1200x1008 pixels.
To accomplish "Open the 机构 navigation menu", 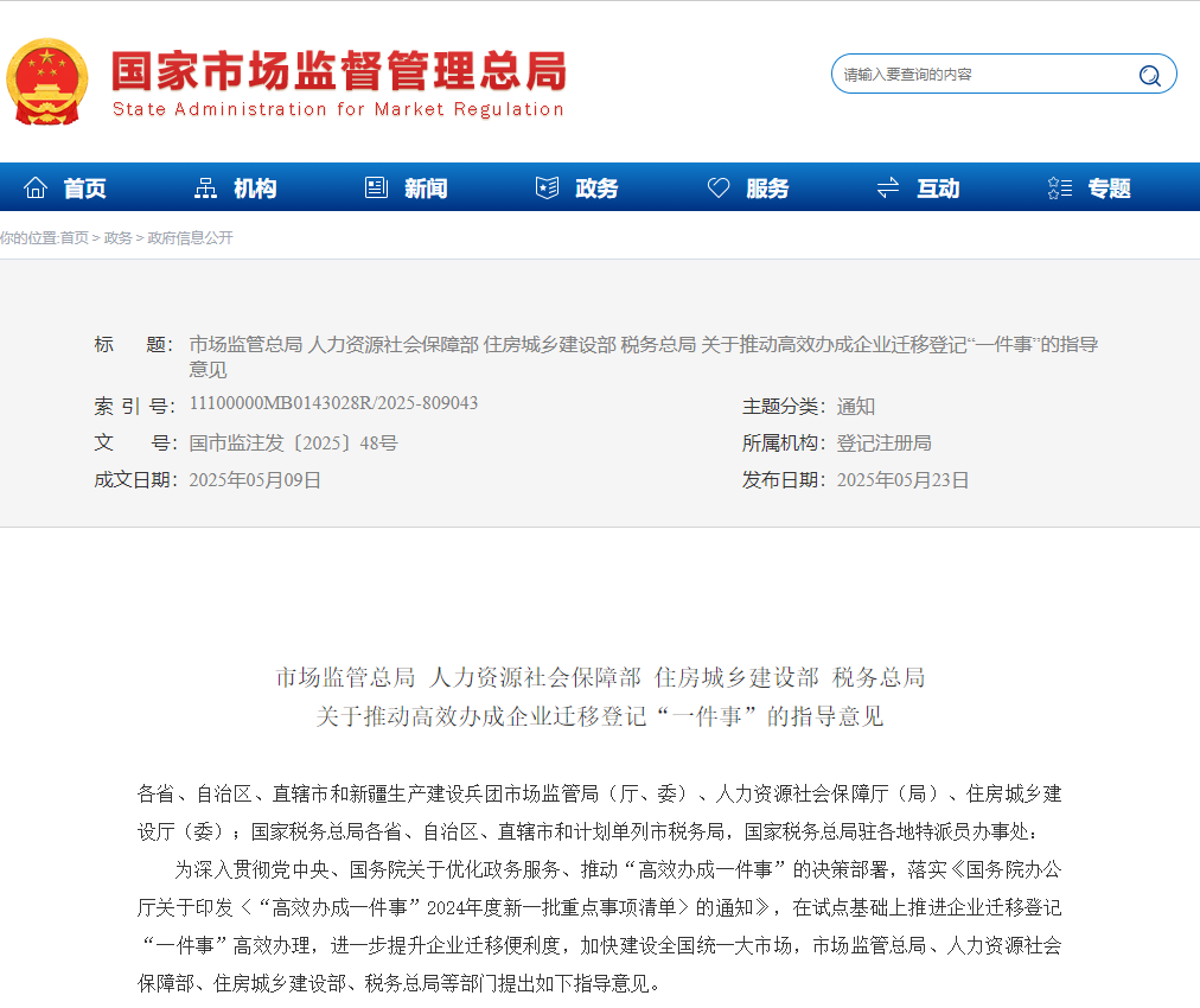I will coord(255,188).
